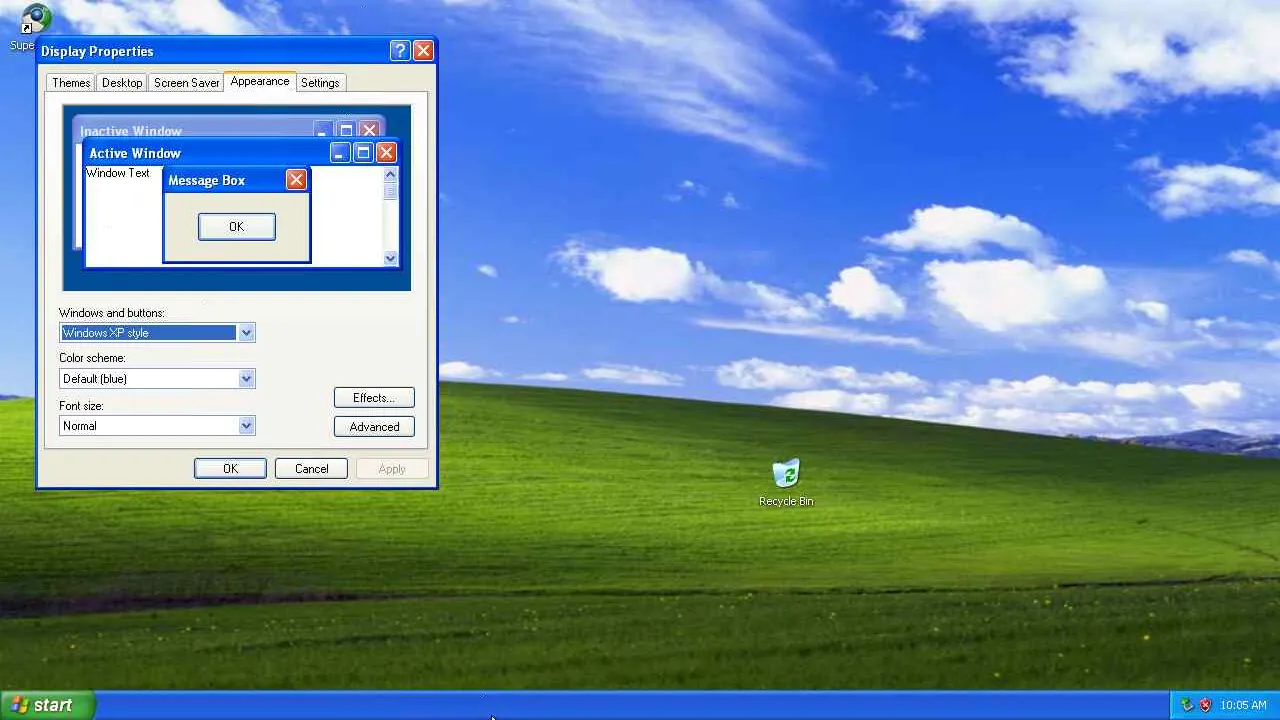1280x720 pixels.
Task: Click the Effects... button
Action: (x=374, y=398)
